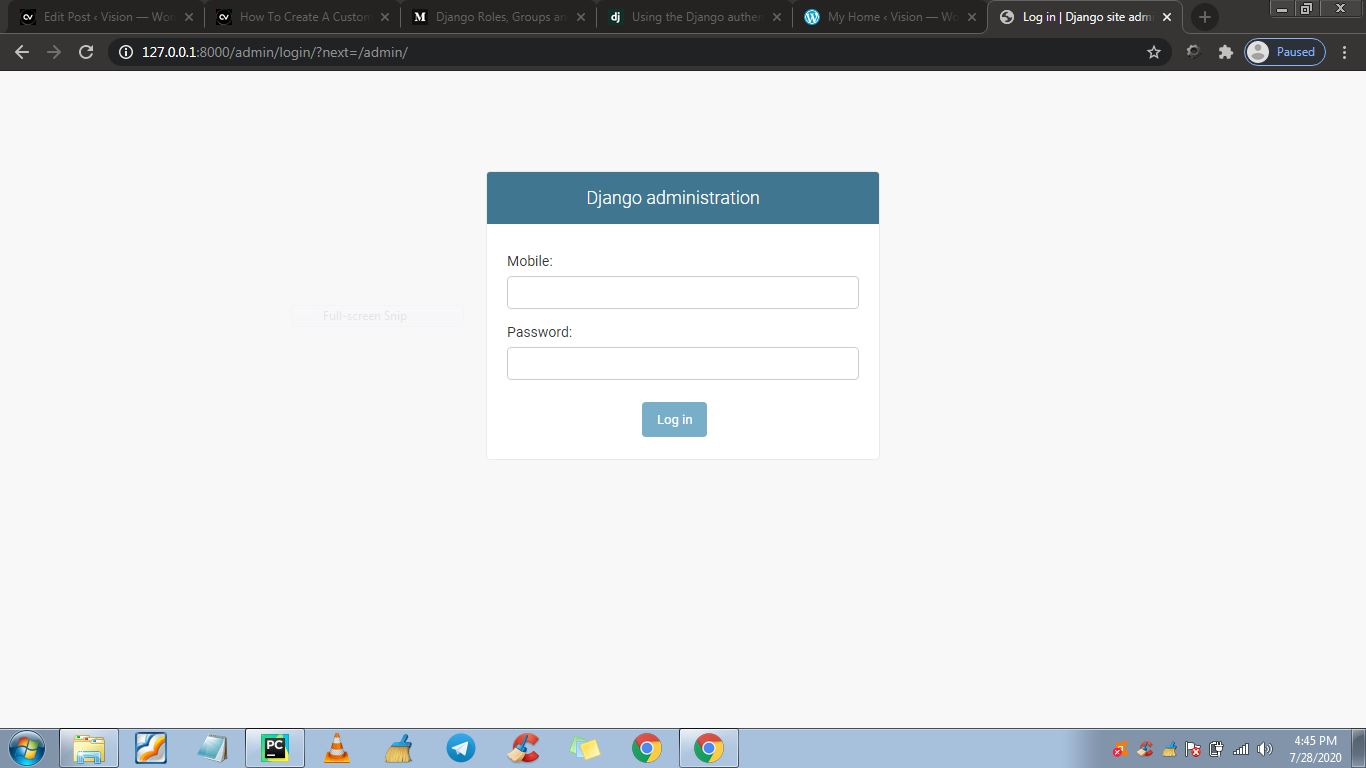The height and width of the screenshot is (768, 1366).
Task: Open PyCharm from the taskbar
Action: (275, 748)
